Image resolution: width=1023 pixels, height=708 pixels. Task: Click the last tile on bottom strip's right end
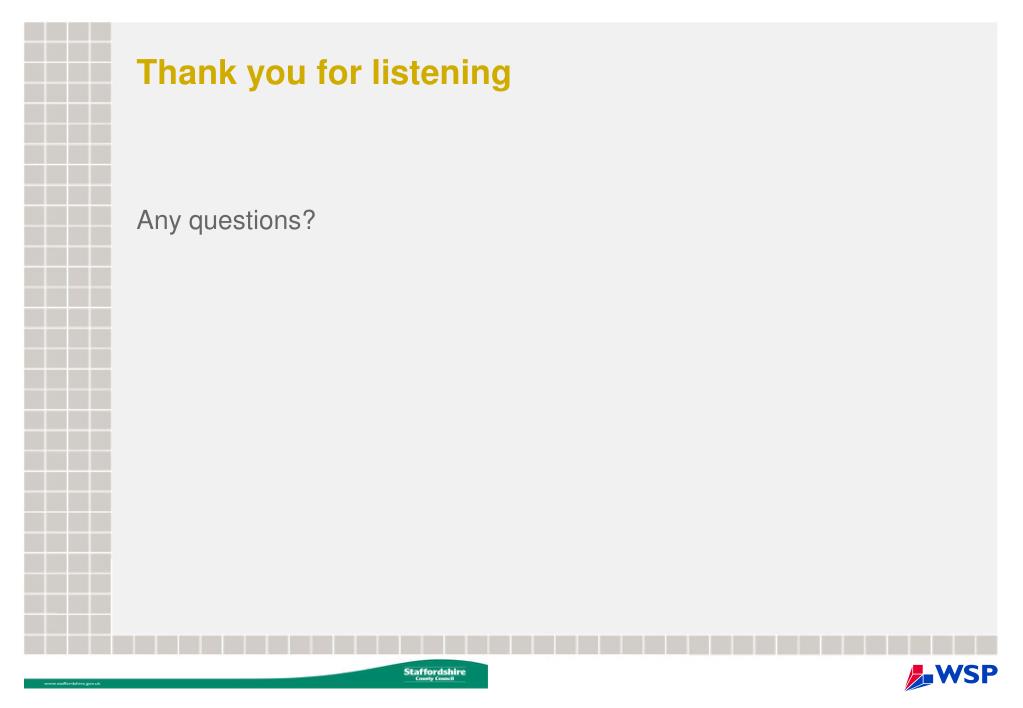coord(986,645)
